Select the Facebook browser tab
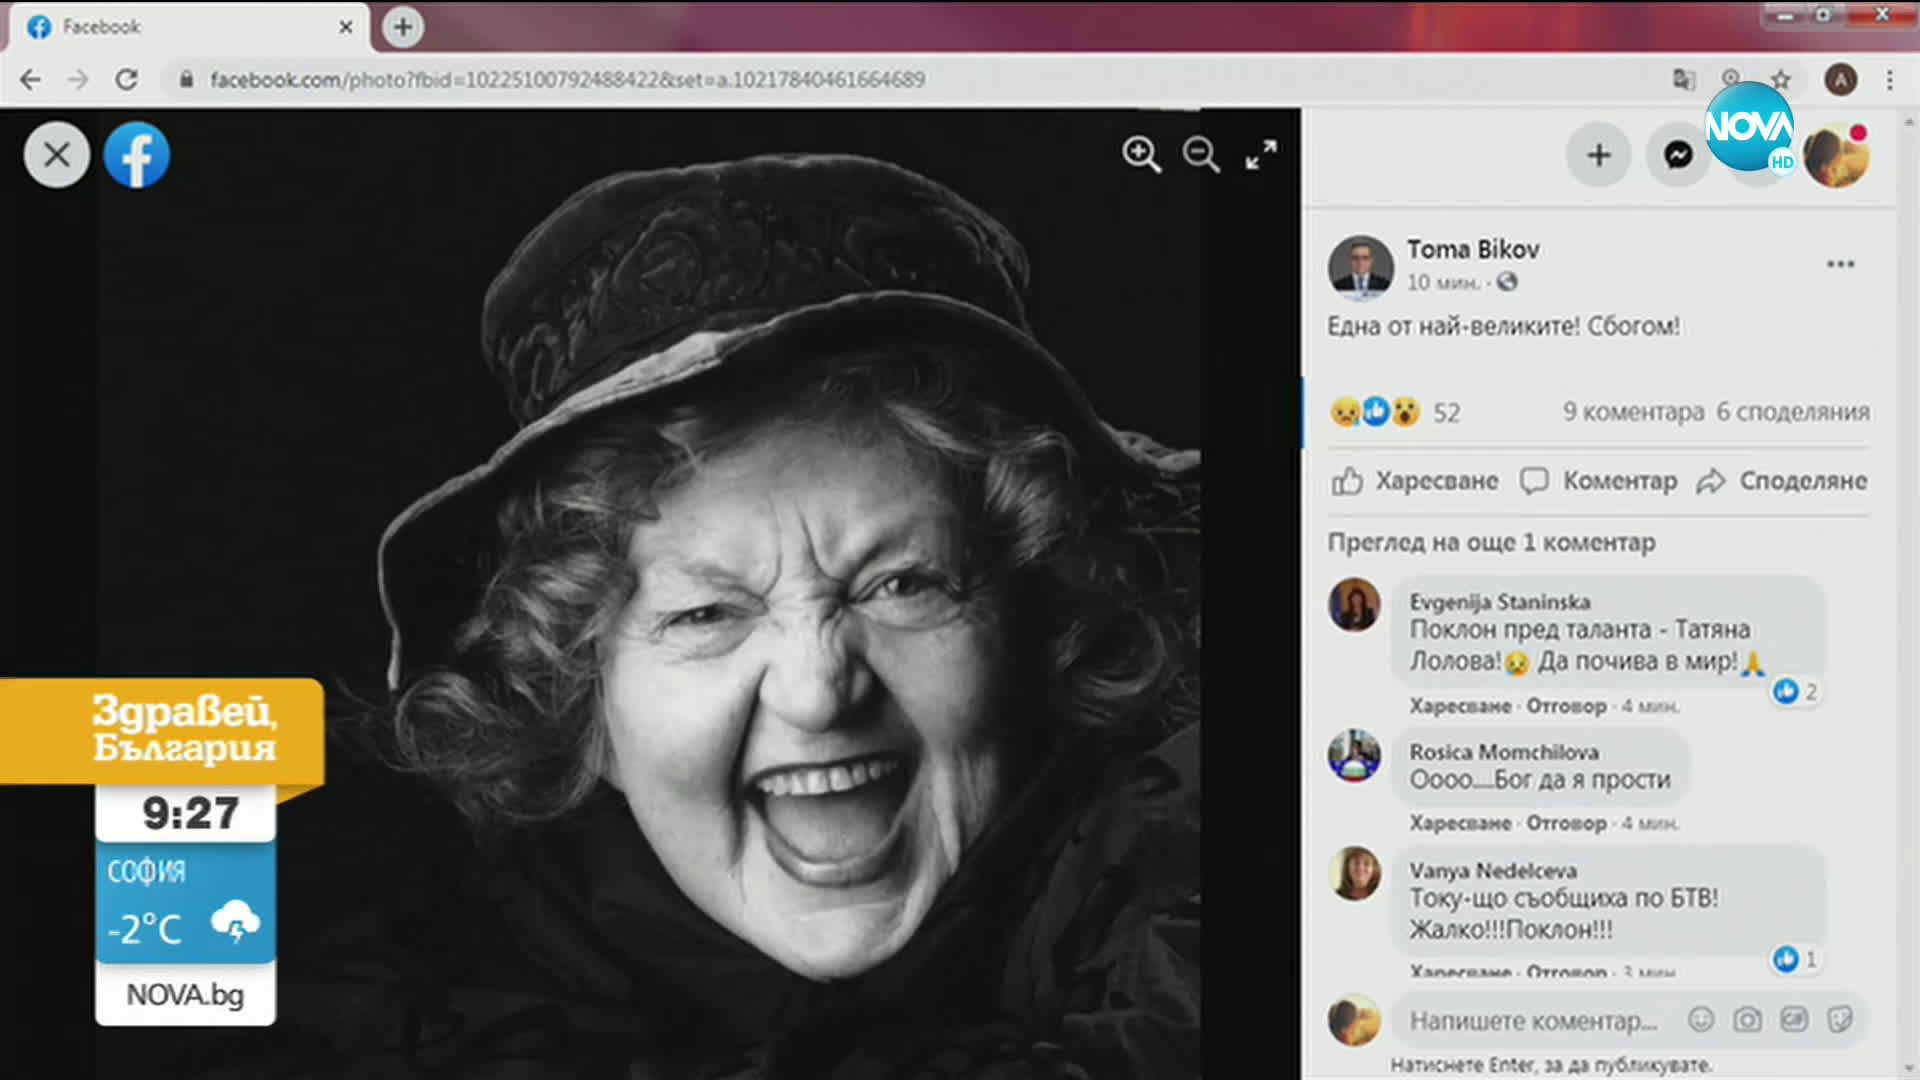This screenshot has width=1920, height=1080. 190,27
